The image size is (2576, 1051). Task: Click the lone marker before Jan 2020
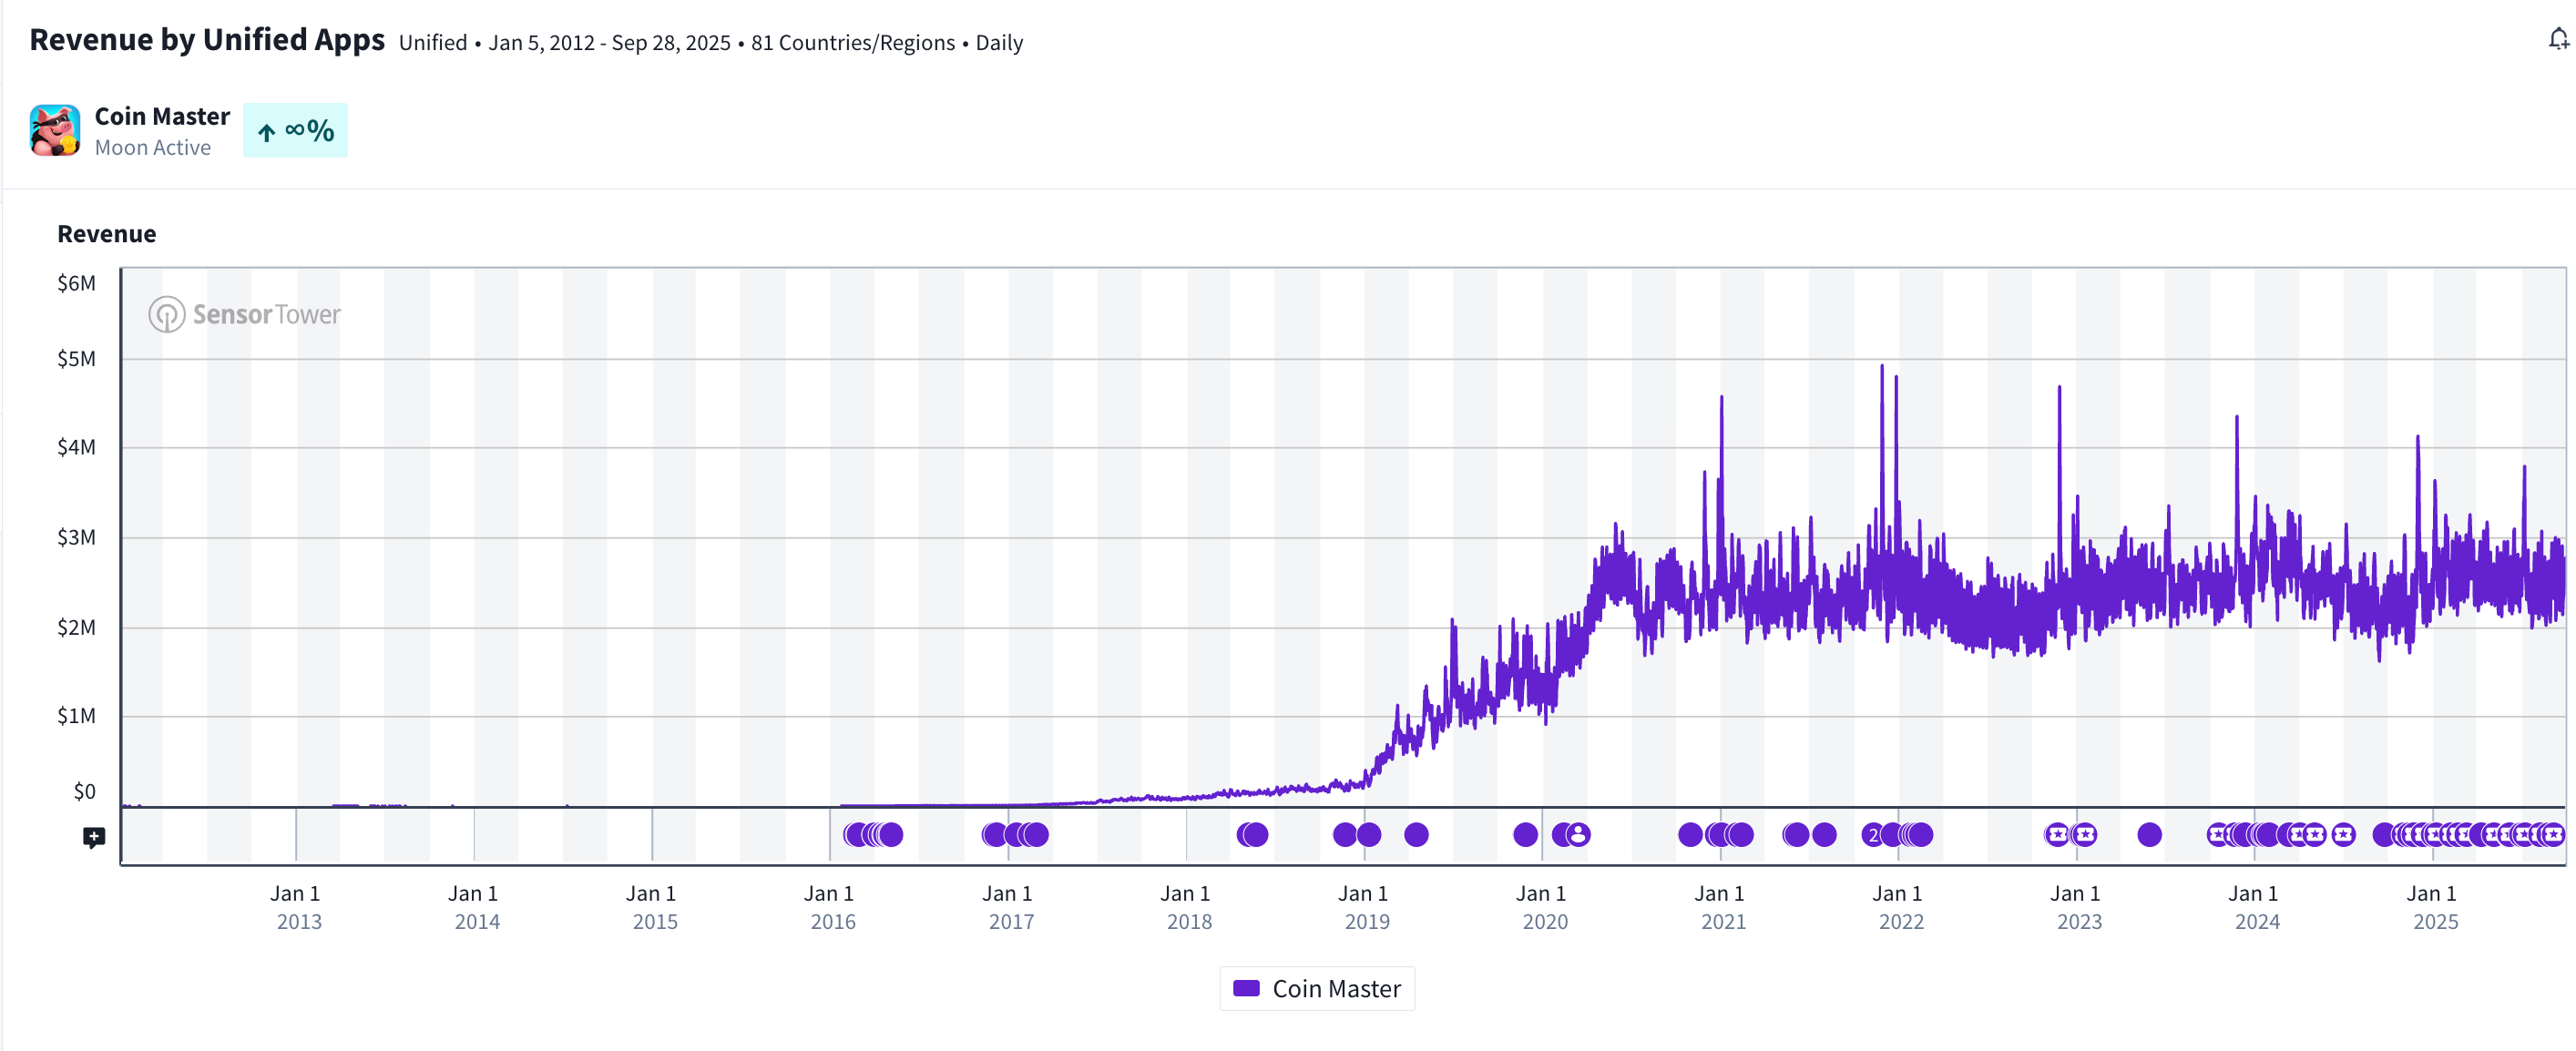point(1525,834)
